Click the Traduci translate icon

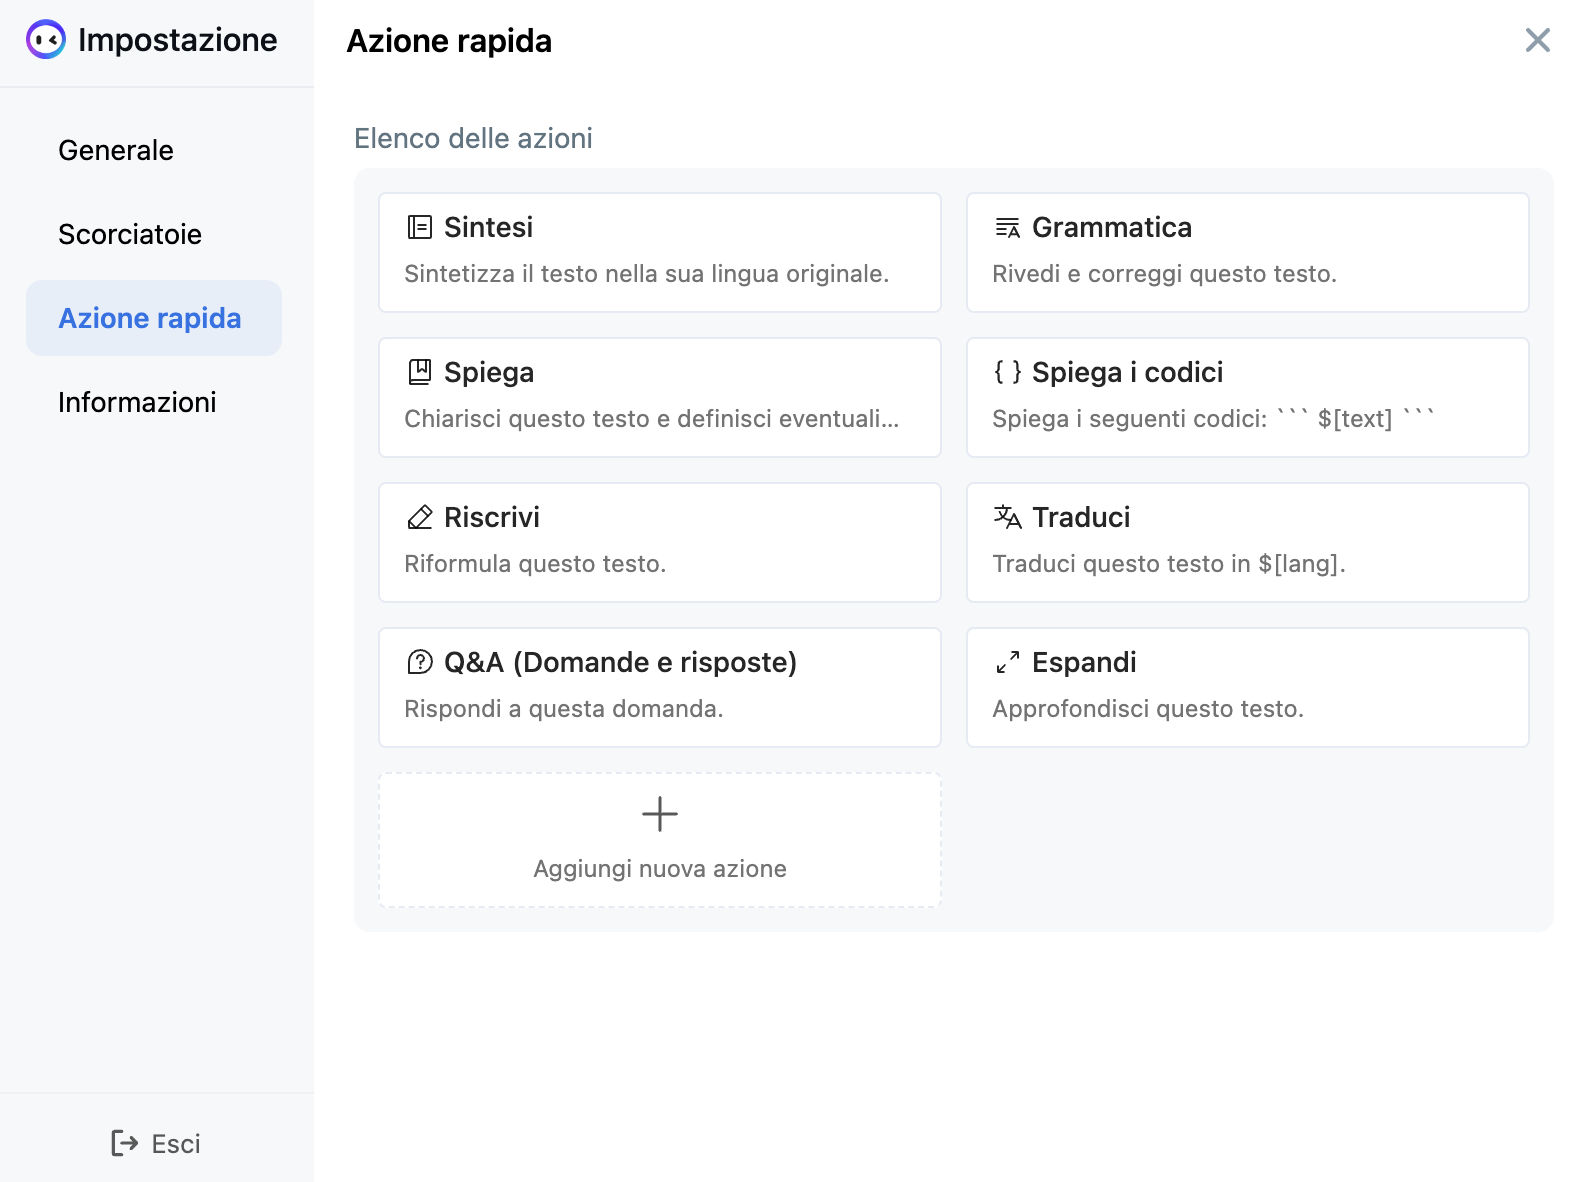(1008, 517)
